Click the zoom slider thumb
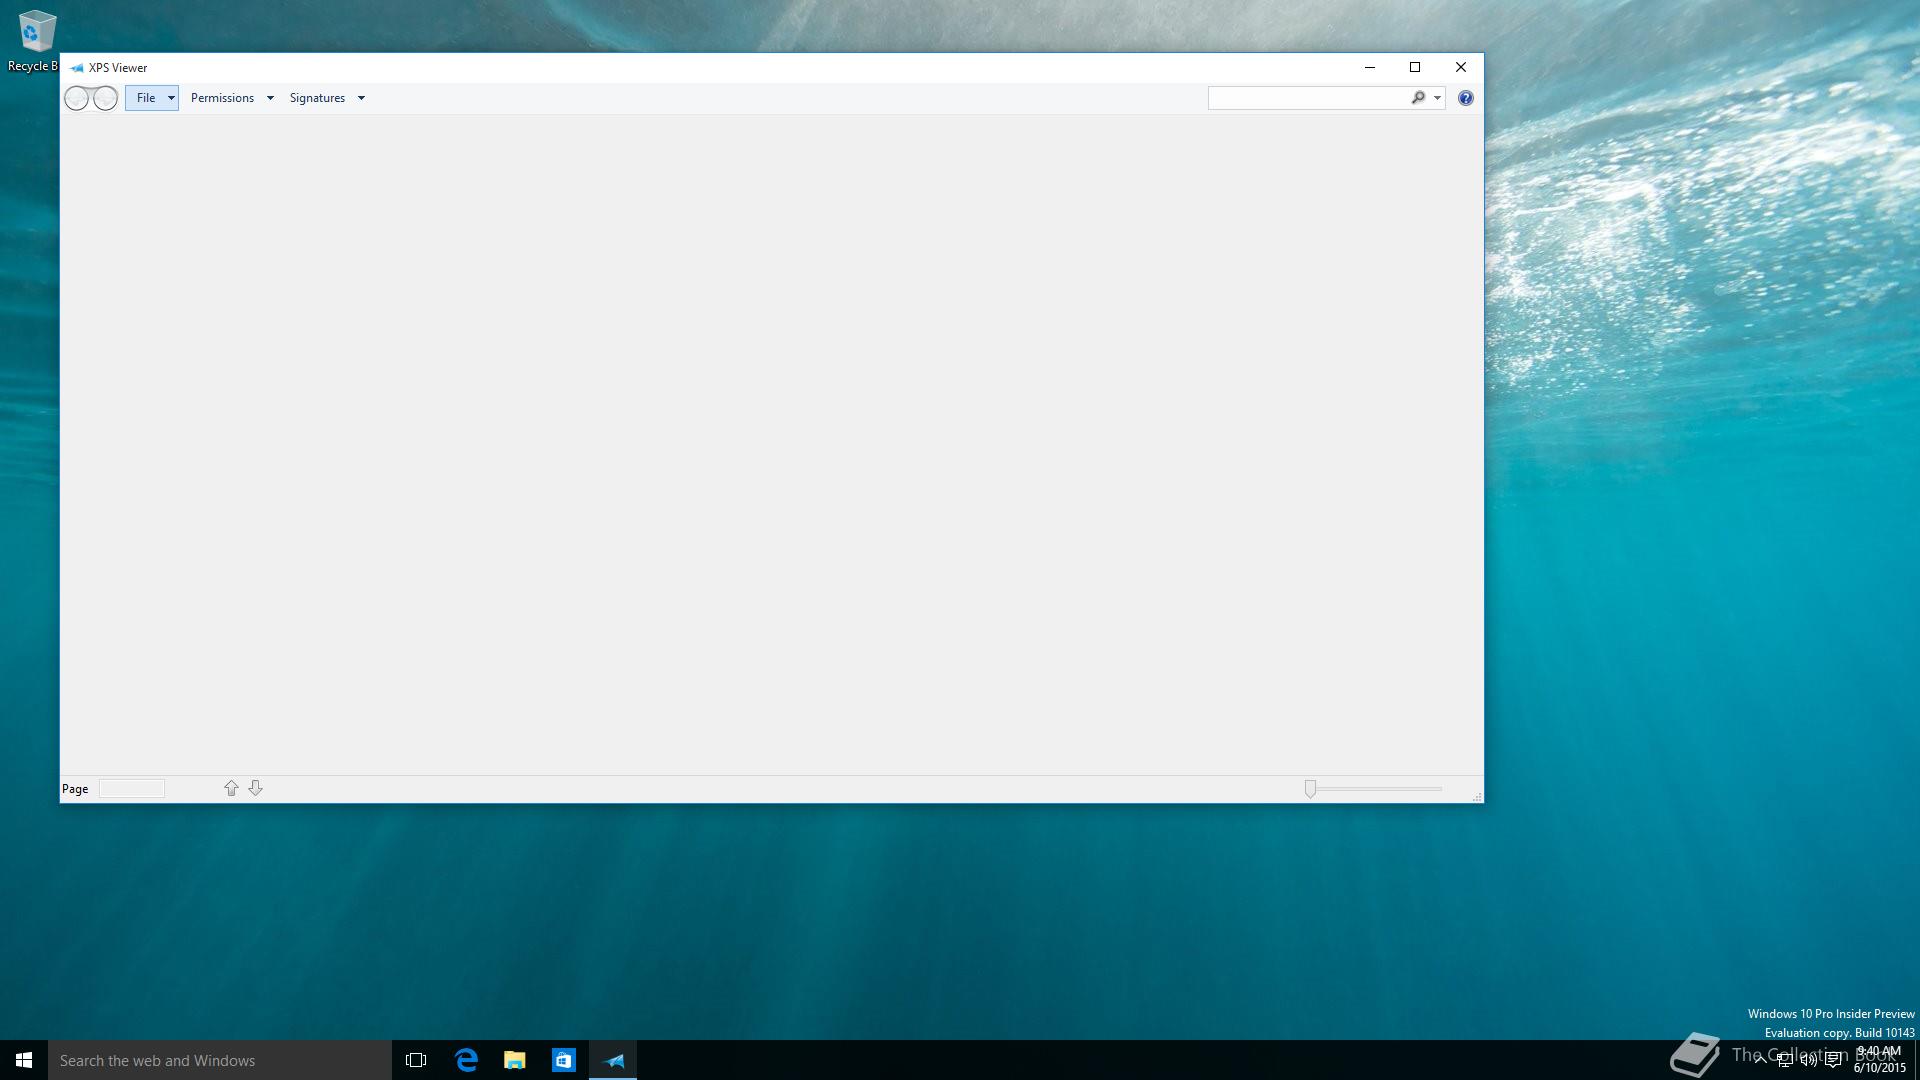The width and height of the screenshot is (1920, 1080). click(1310, 789)
